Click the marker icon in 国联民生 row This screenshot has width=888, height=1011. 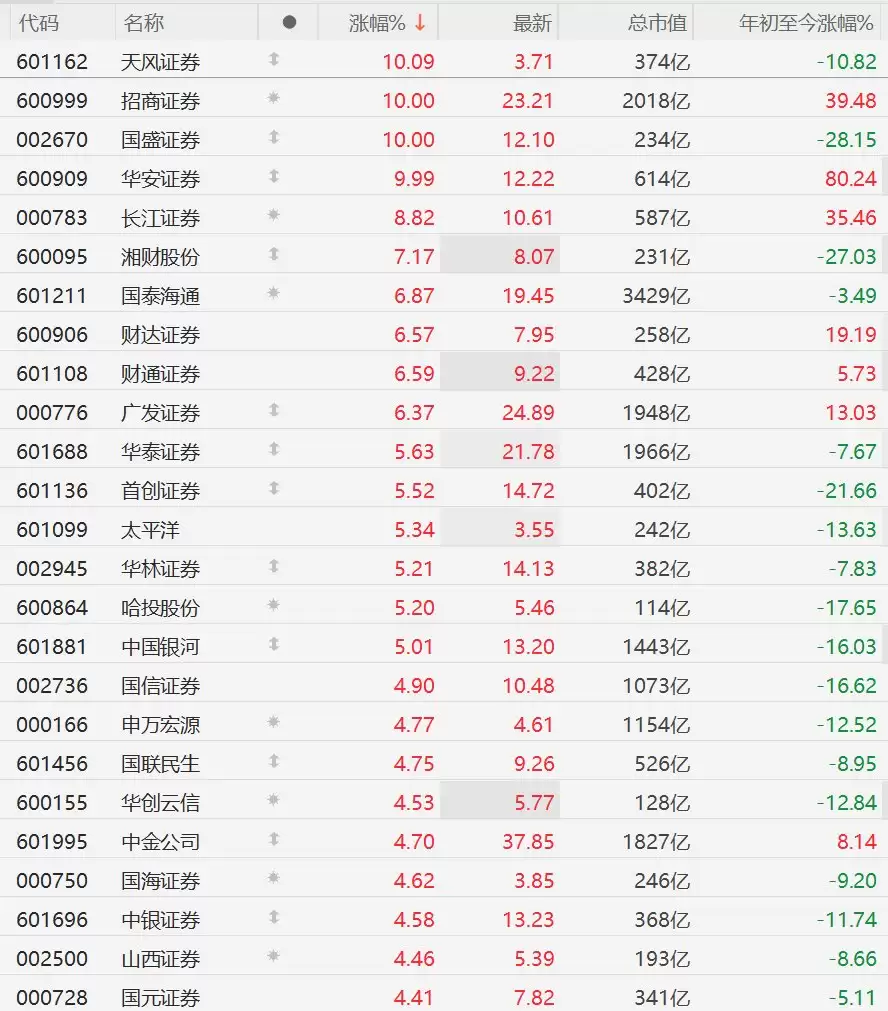tap(274, 761)
